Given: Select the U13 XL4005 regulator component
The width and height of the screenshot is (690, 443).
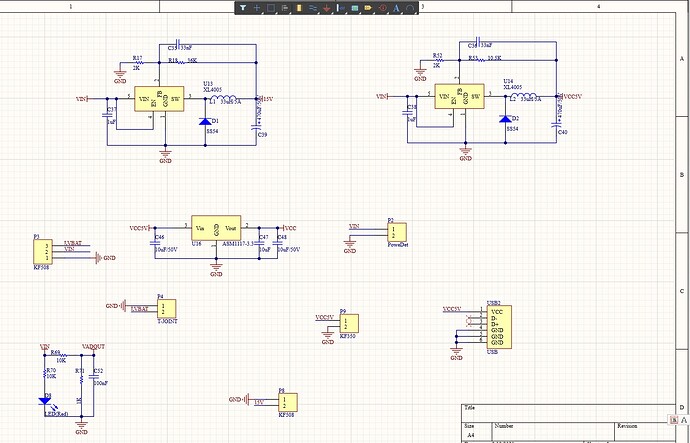Looking at the screenshot, I should point(158,99).
